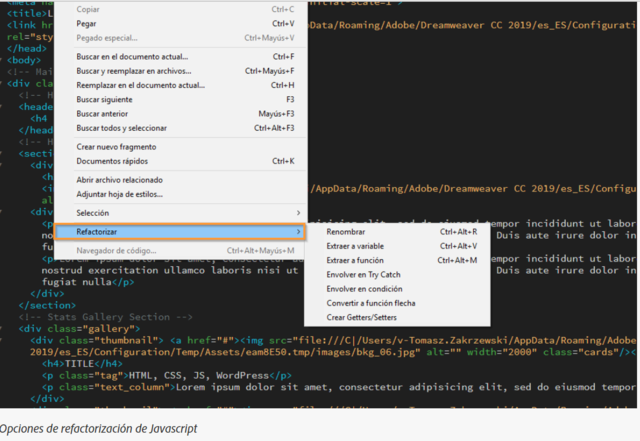Click Crear Getters/Setters
640x441 pixels.
[x=397, y=318]
